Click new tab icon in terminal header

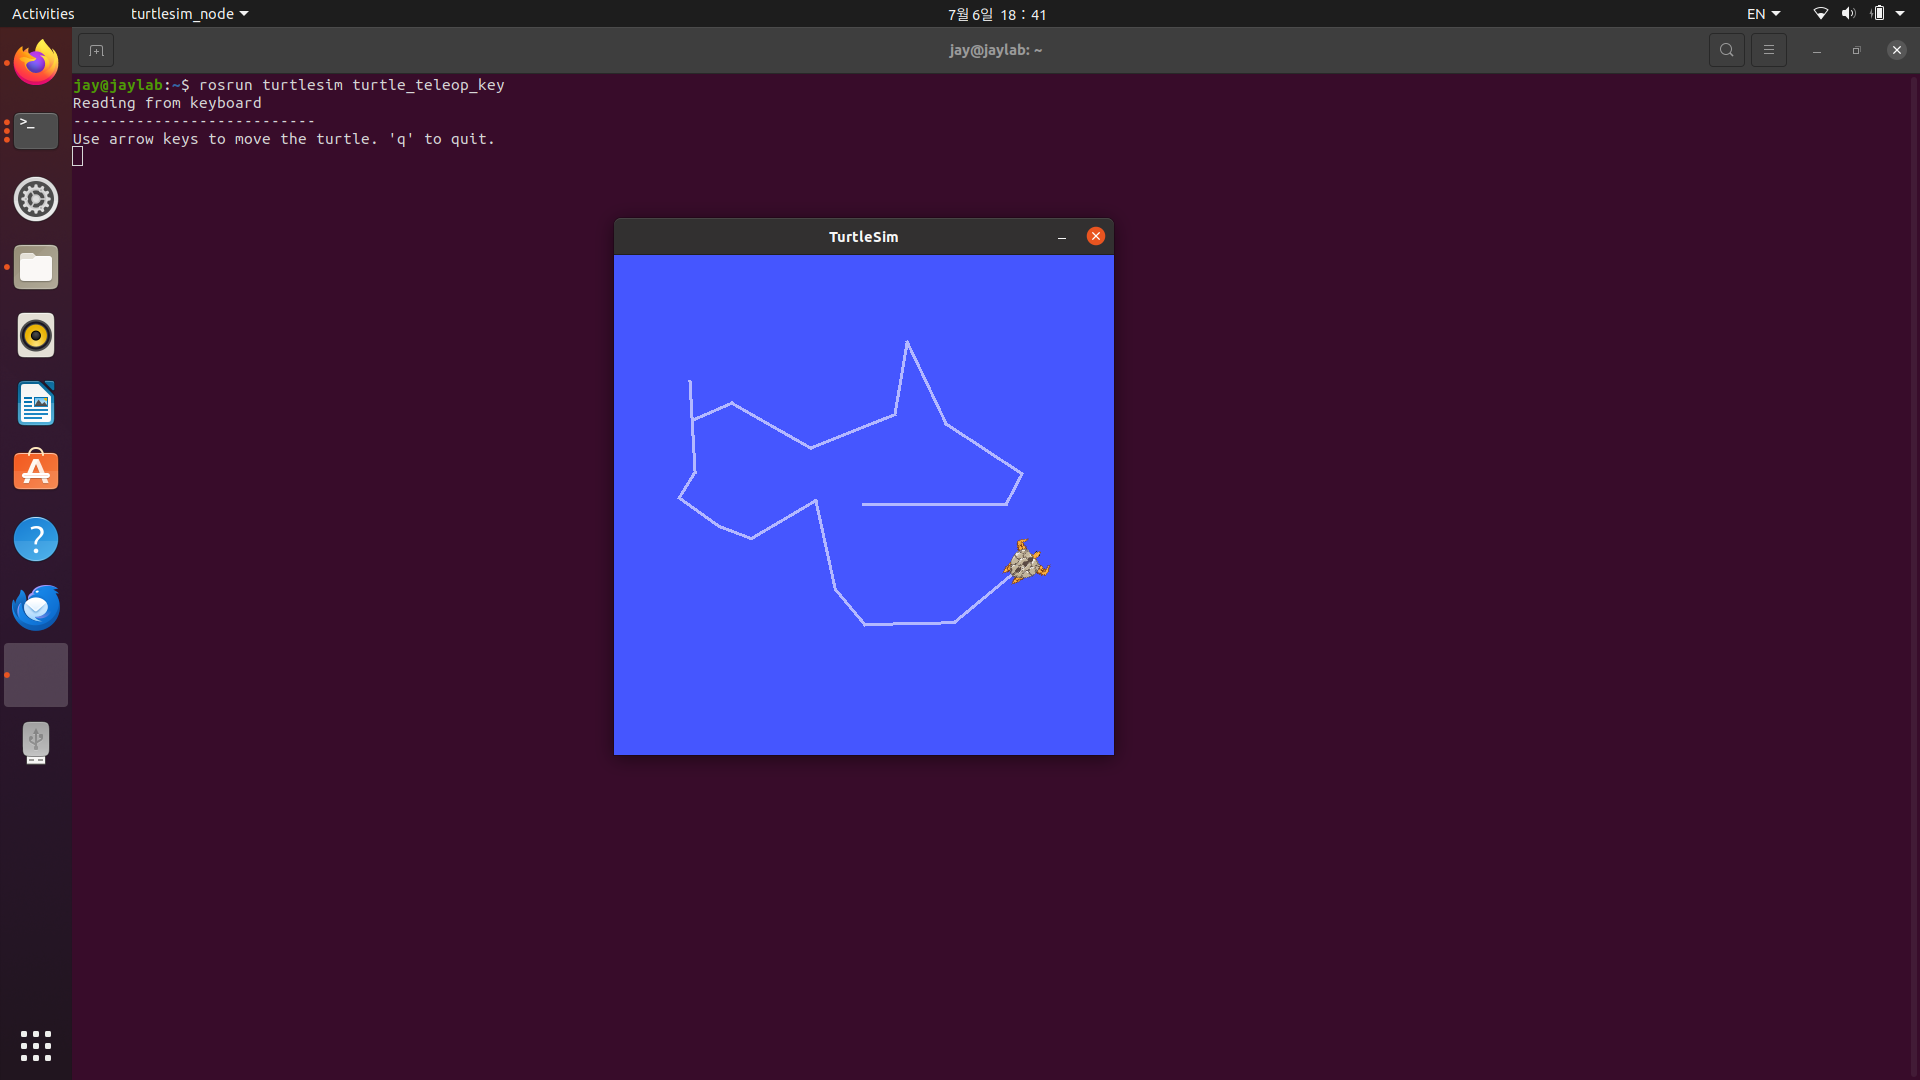click(96, 50)
